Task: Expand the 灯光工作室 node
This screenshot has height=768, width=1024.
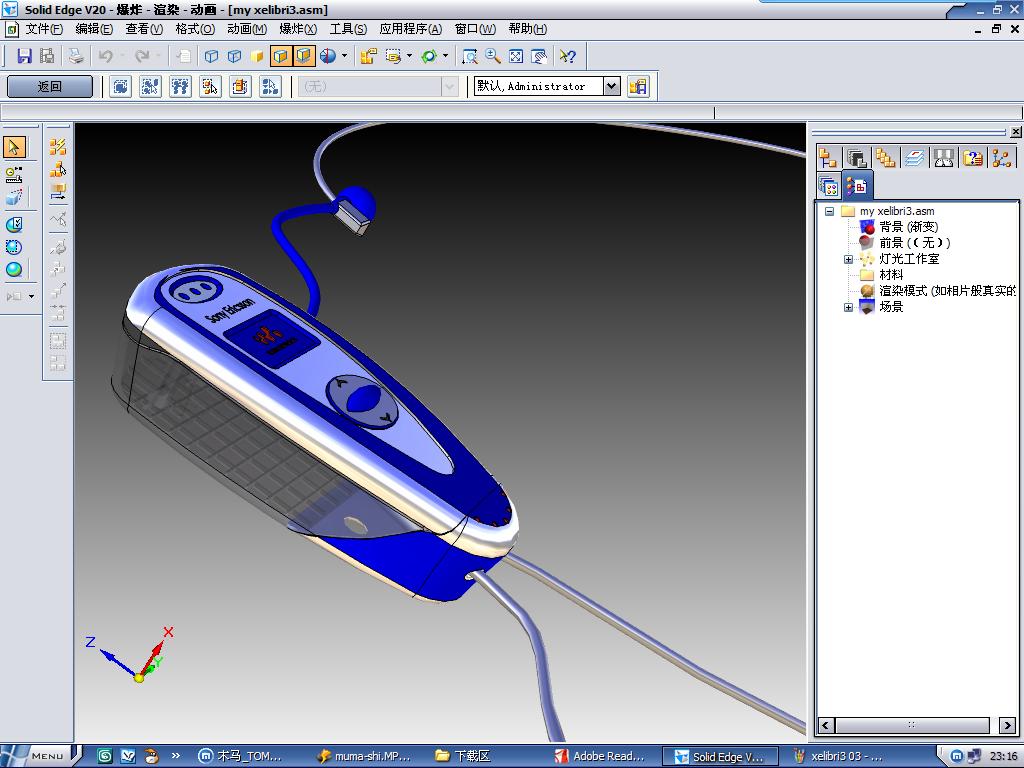Action: [848, 259]
